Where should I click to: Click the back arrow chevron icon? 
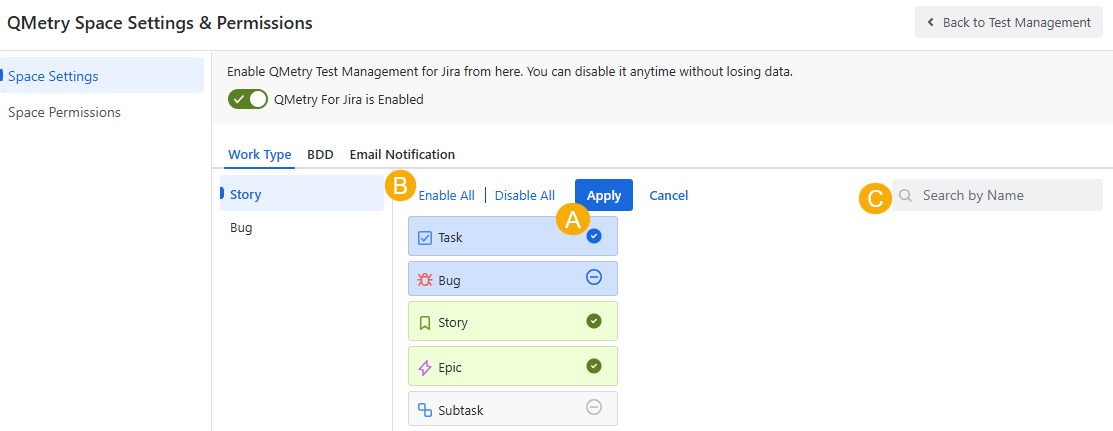coord(931,22)
